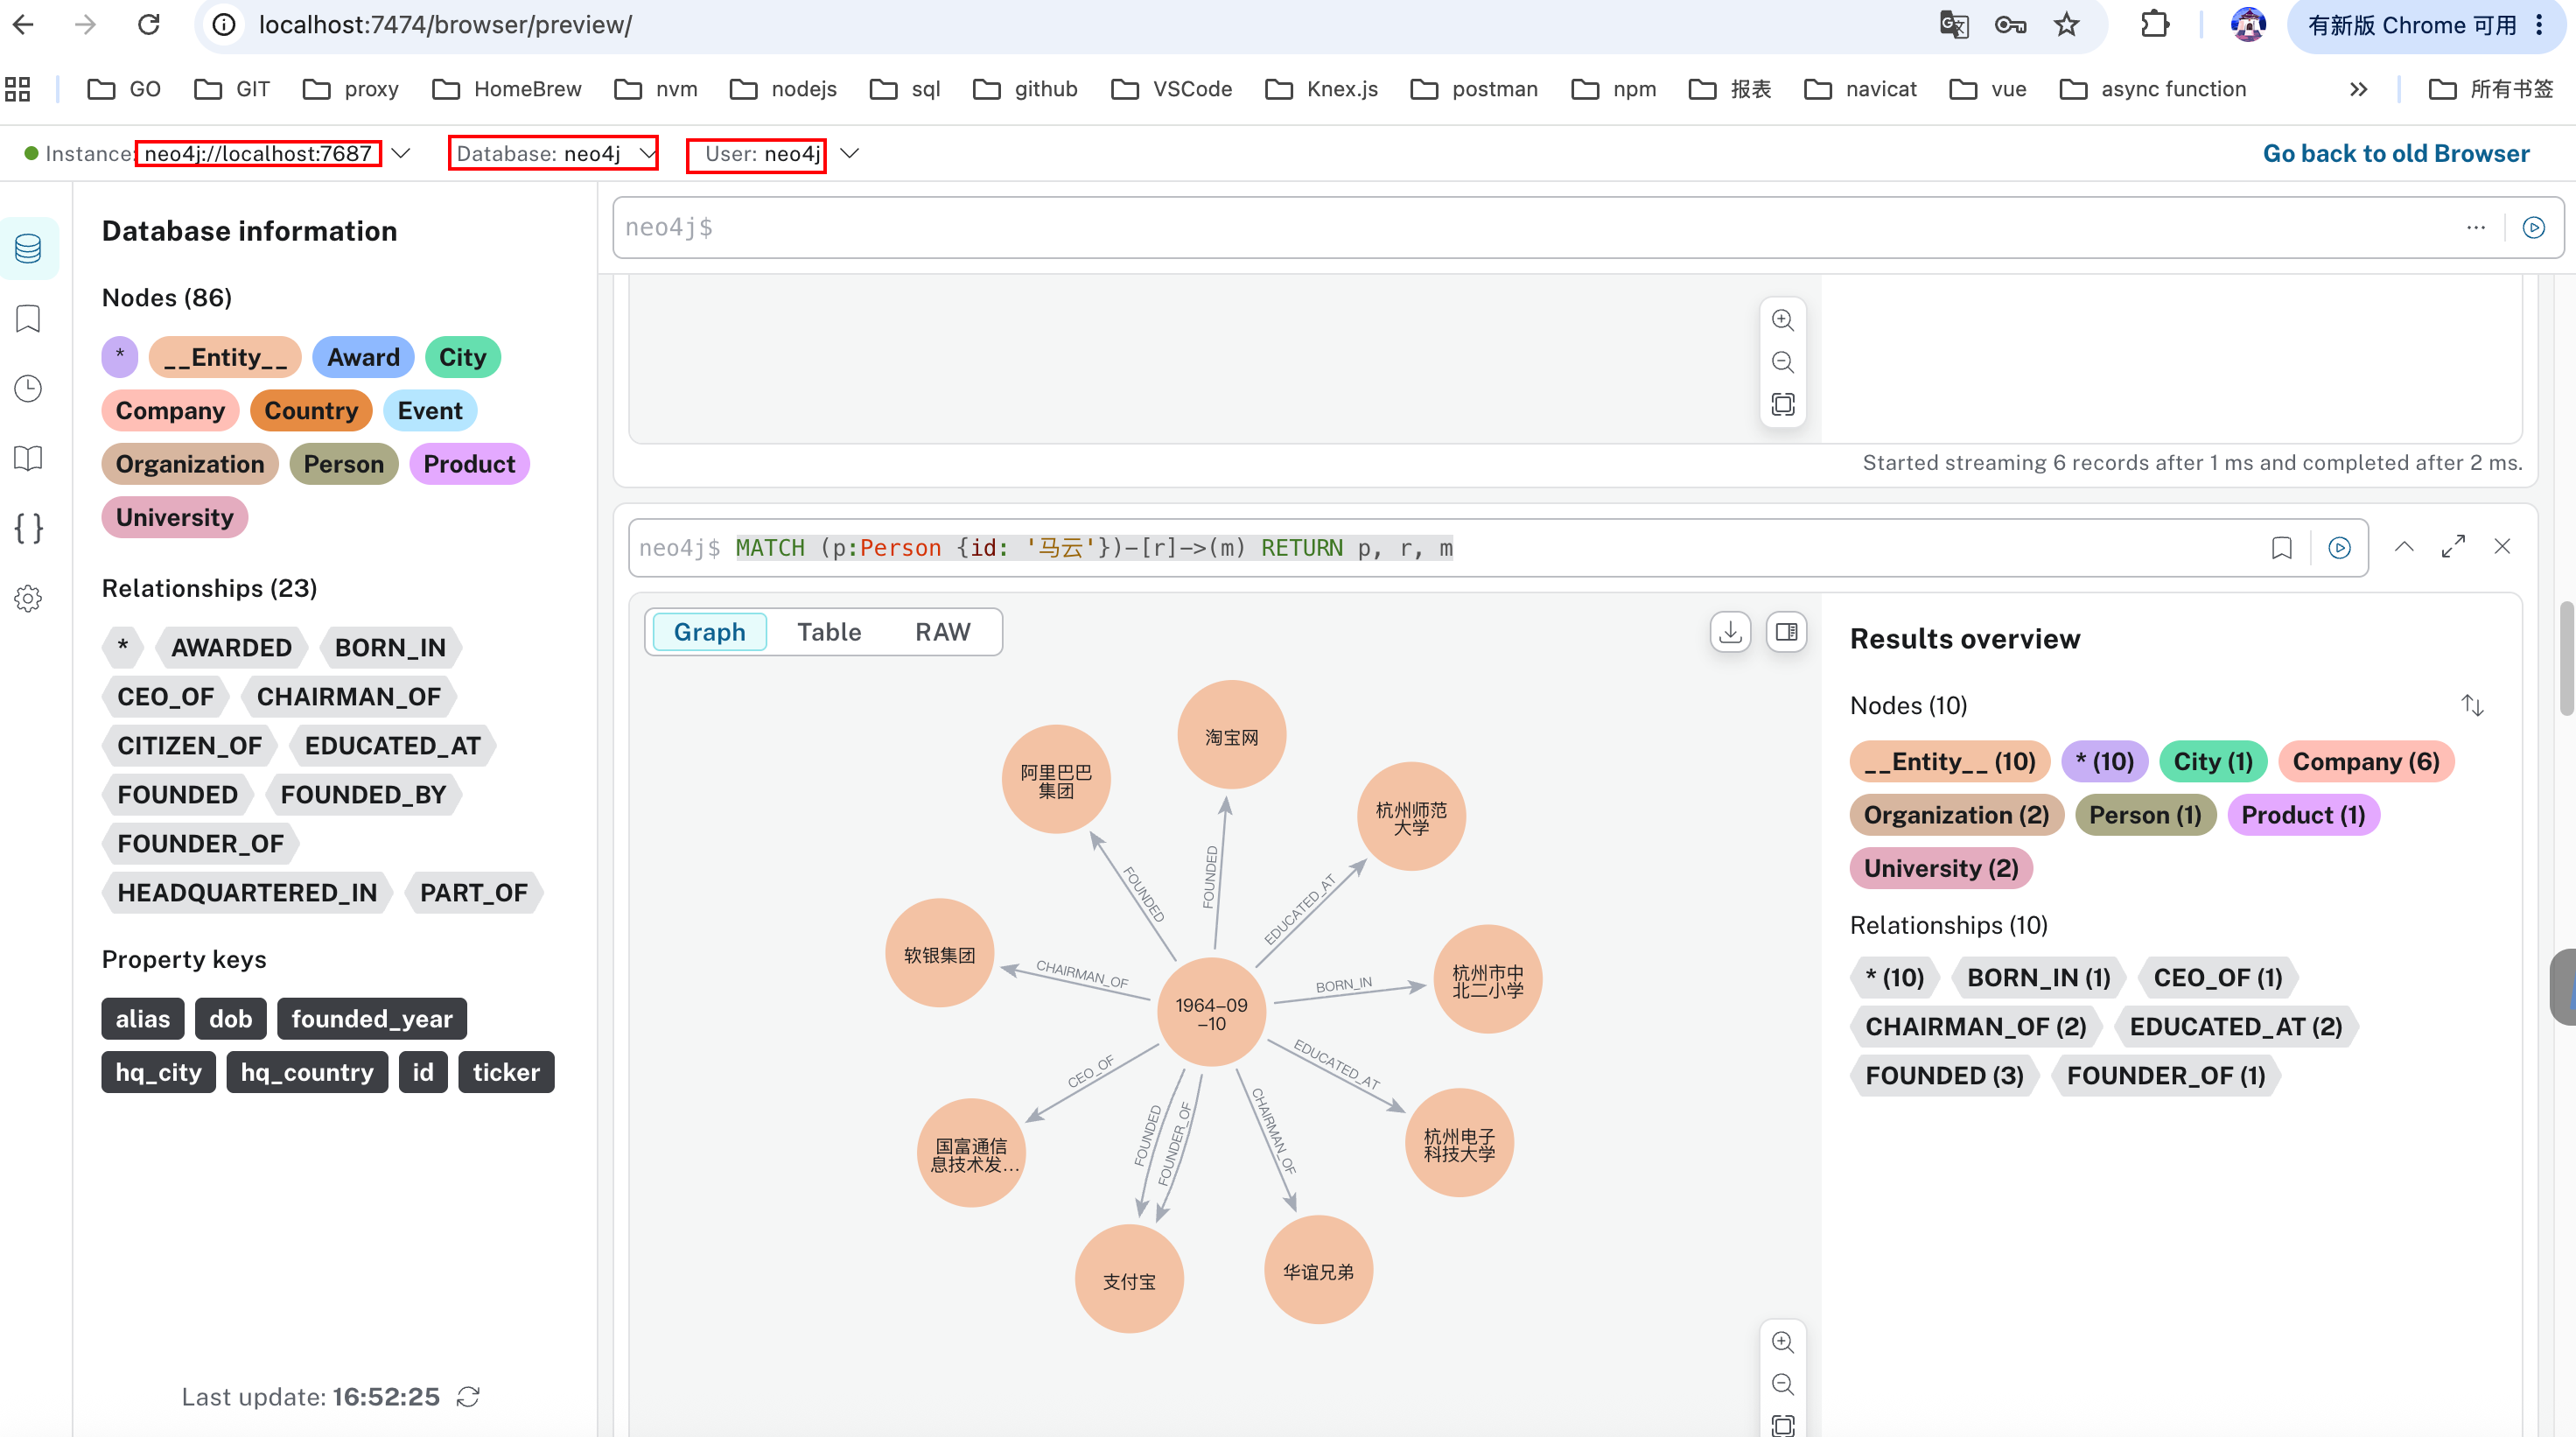Bookmark this page with the star icon
Screen dimensions: 2576x1437
pos(2066,25)
